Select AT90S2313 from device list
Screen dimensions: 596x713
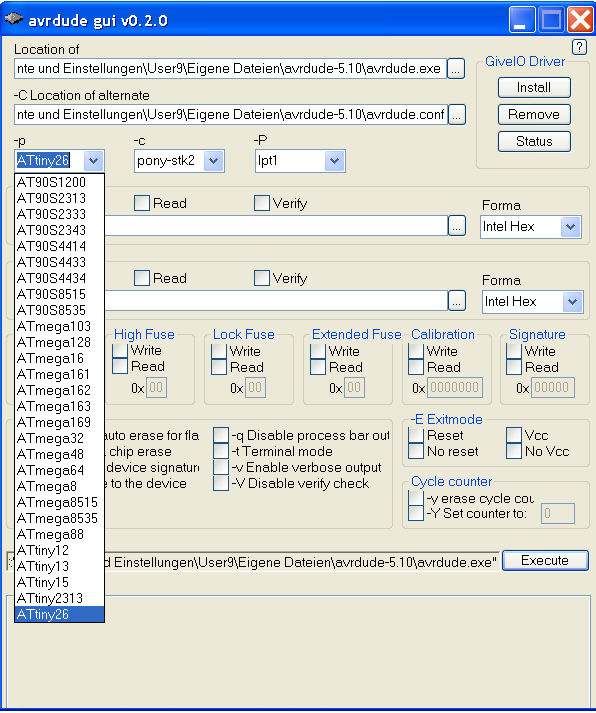click(60, 198)
